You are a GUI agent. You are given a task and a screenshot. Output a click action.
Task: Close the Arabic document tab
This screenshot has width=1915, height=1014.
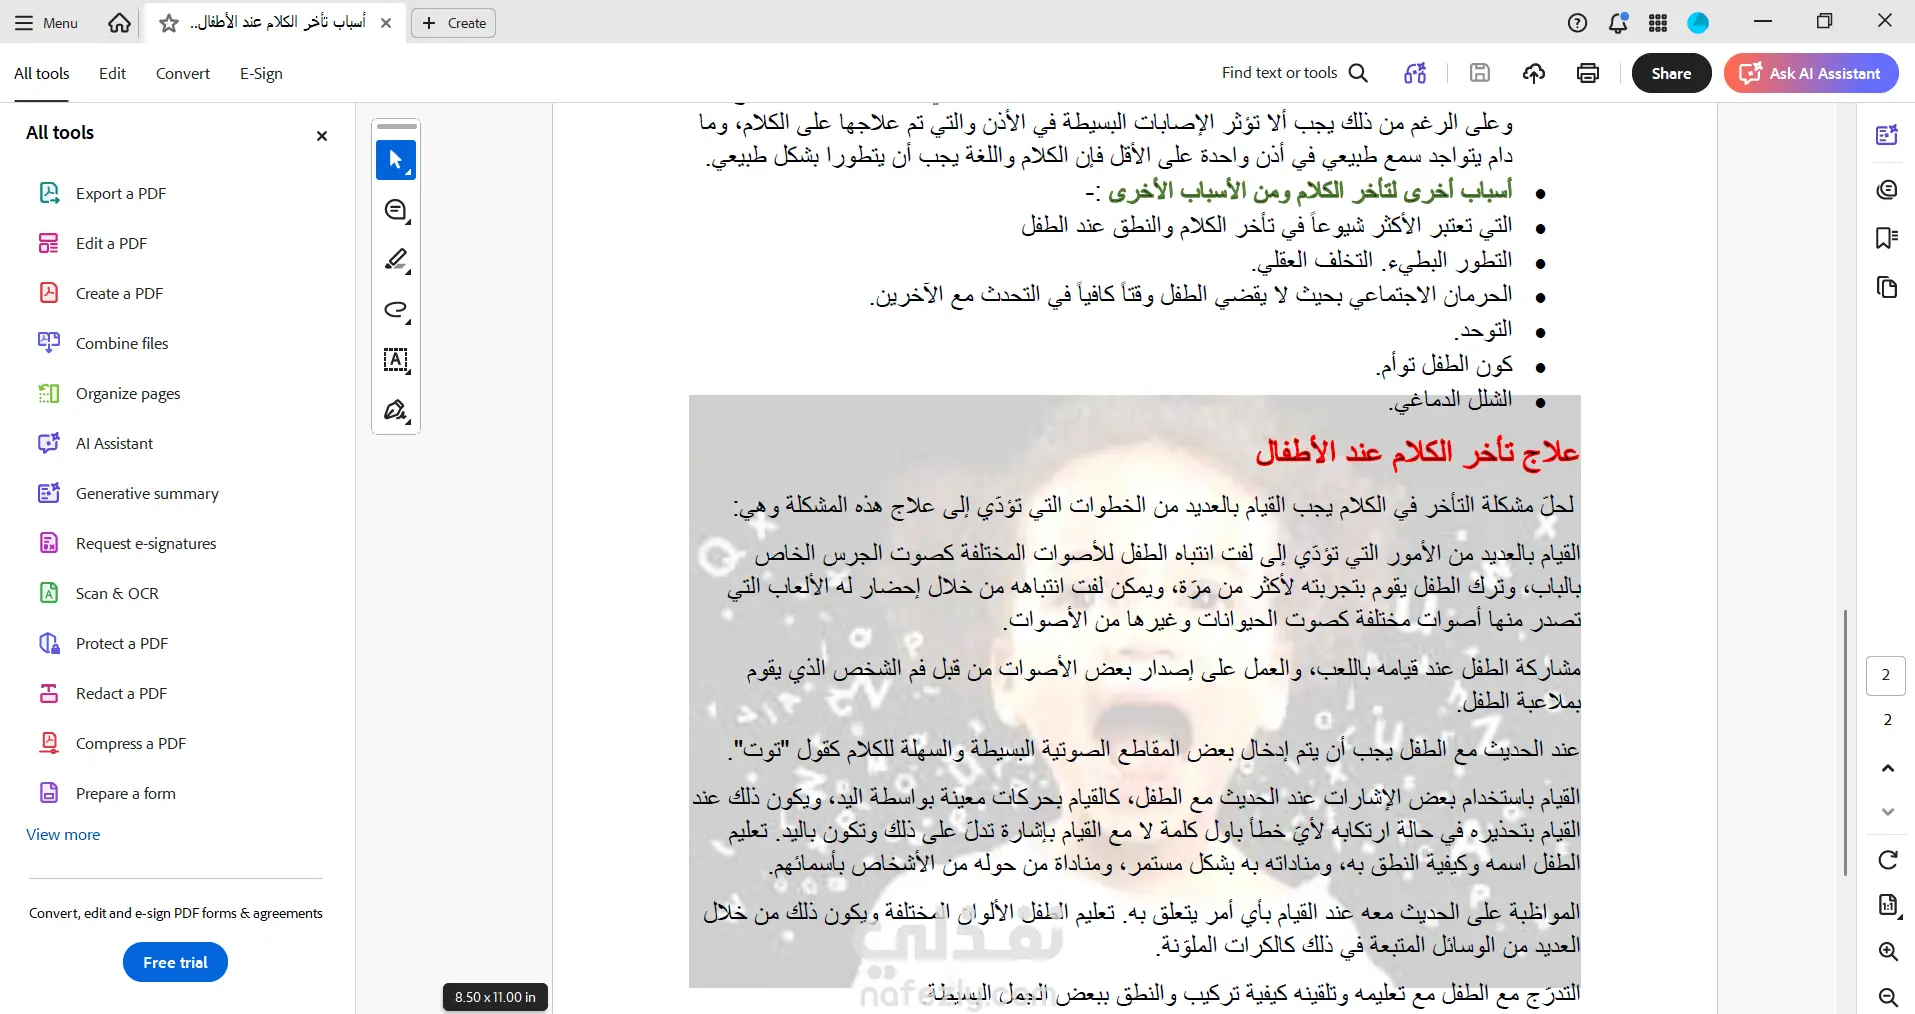click(x=386, y=23)
